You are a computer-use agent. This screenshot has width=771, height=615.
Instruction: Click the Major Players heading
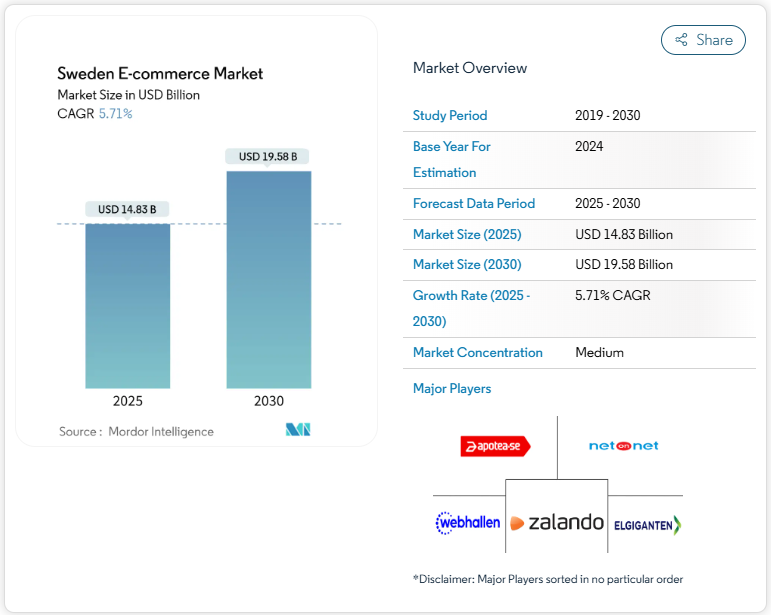(x=452, y=389)
